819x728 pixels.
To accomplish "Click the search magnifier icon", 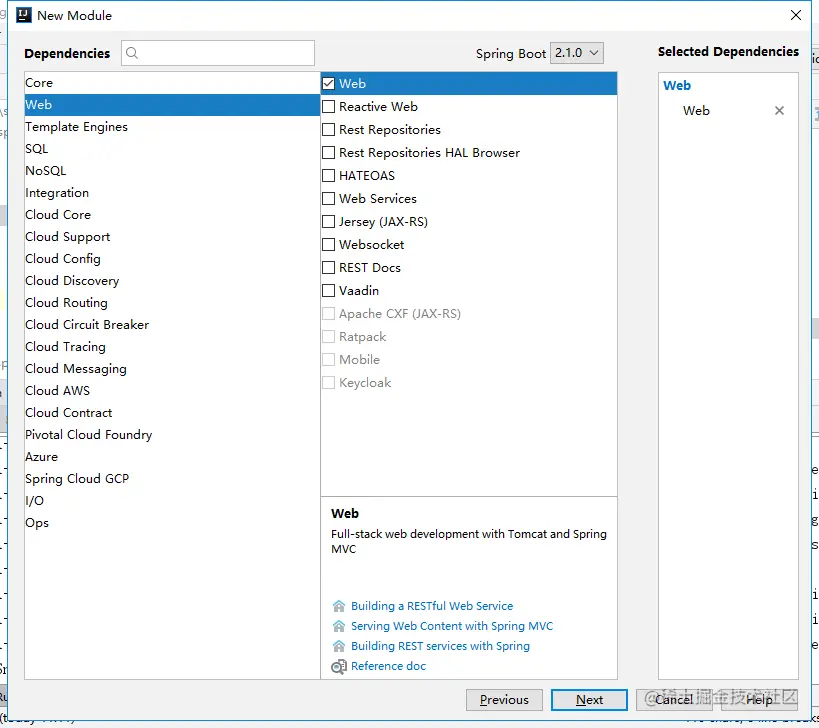I will point(132,53).
